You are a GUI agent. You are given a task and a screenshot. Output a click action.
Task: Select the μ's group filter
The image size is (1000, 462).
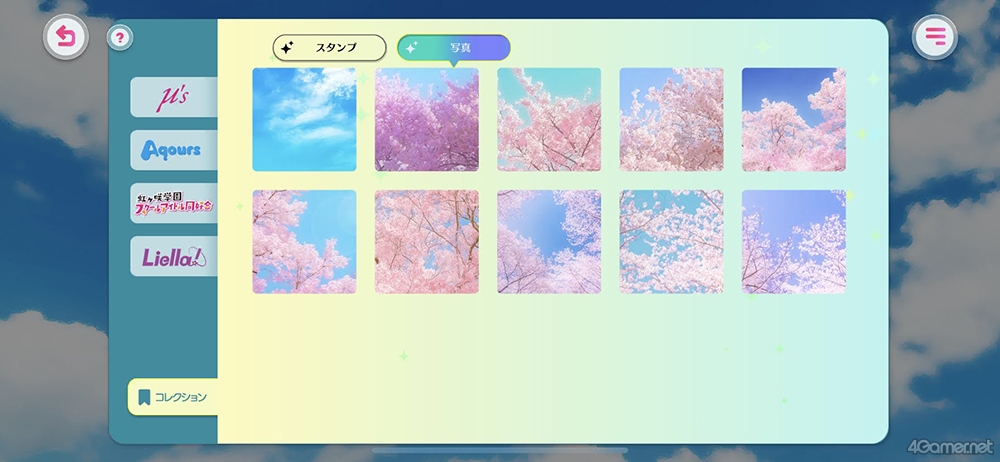(173, 97)
